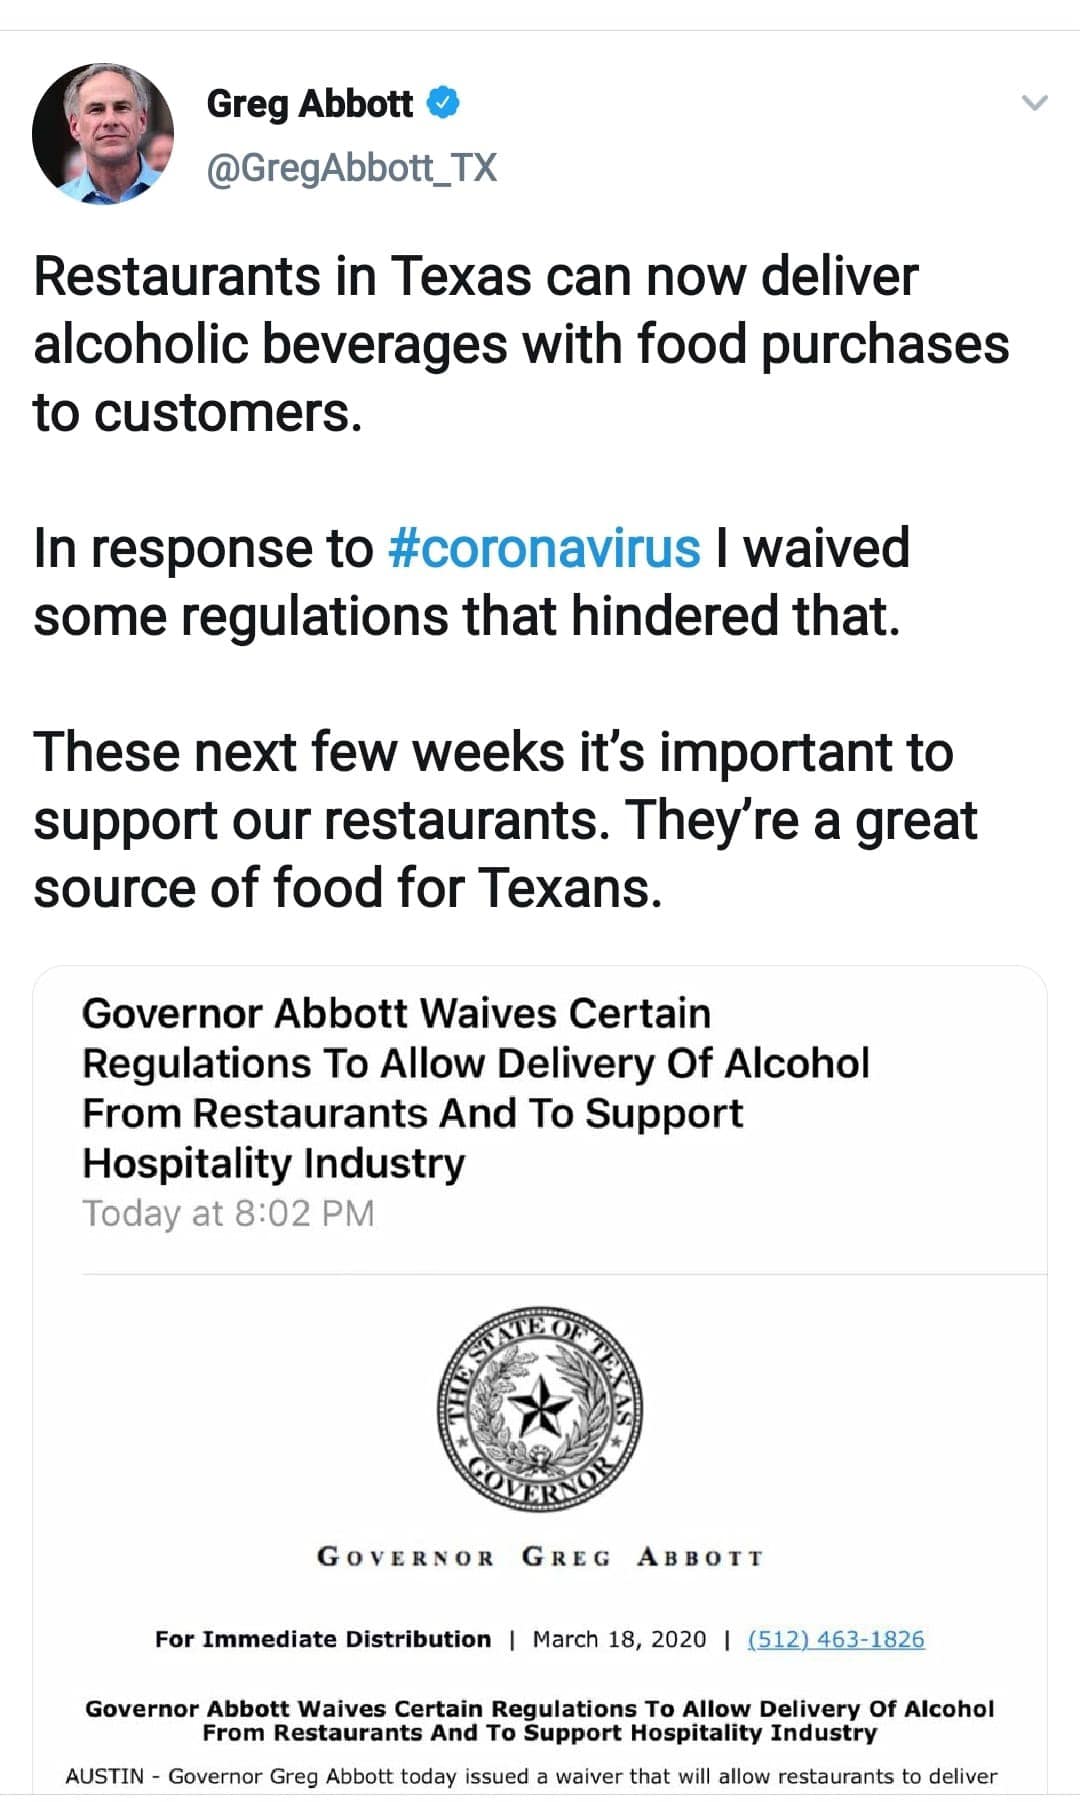The height and width of the screenshot is (1802, 1080).
Task: Click the 'AUSTIN - Governor Greg Abbott today' body line
Action: [530, 1776]
